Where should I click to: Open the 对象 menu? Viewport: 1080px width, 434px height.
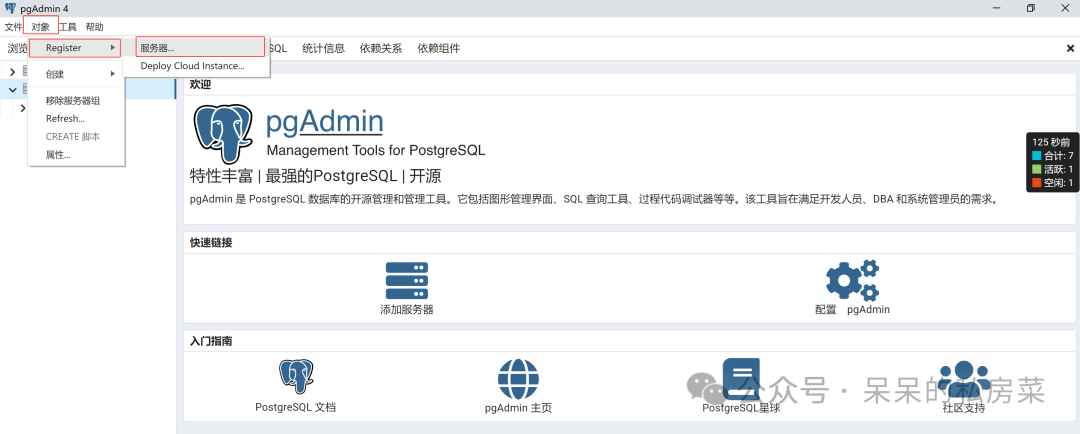tap(41, 28)
